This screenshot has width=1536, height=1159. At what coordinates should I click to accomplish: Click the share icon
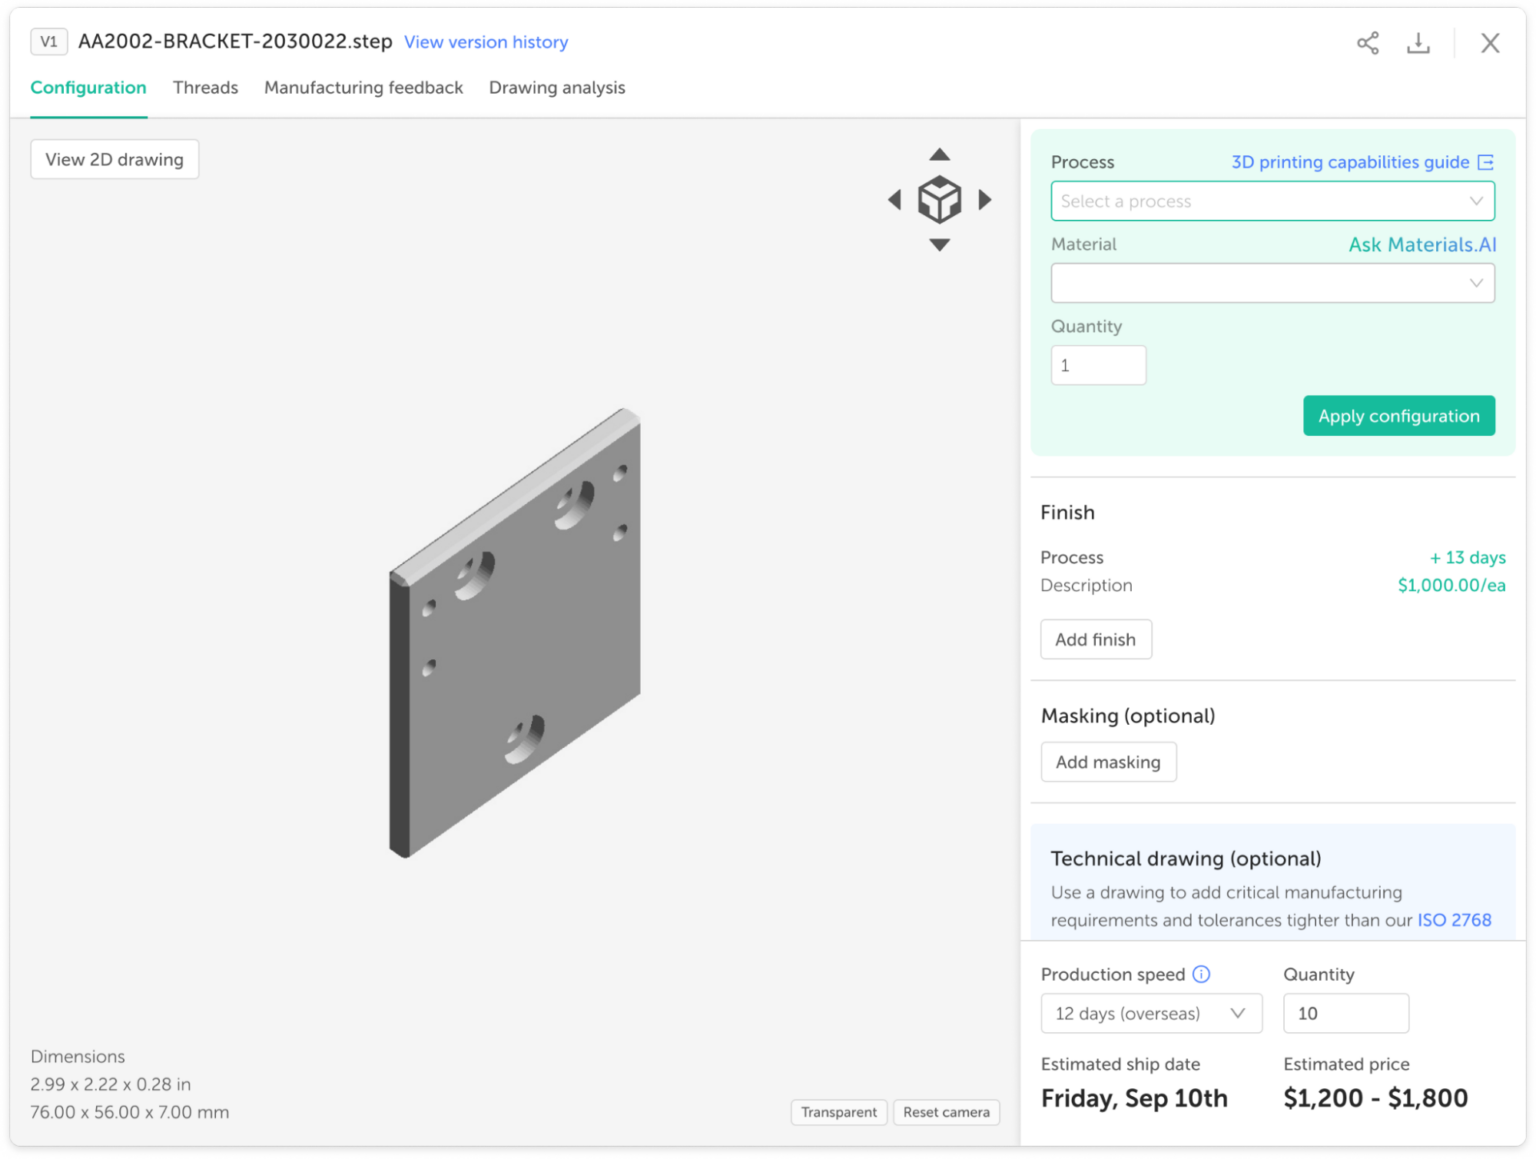point(1367,43)
